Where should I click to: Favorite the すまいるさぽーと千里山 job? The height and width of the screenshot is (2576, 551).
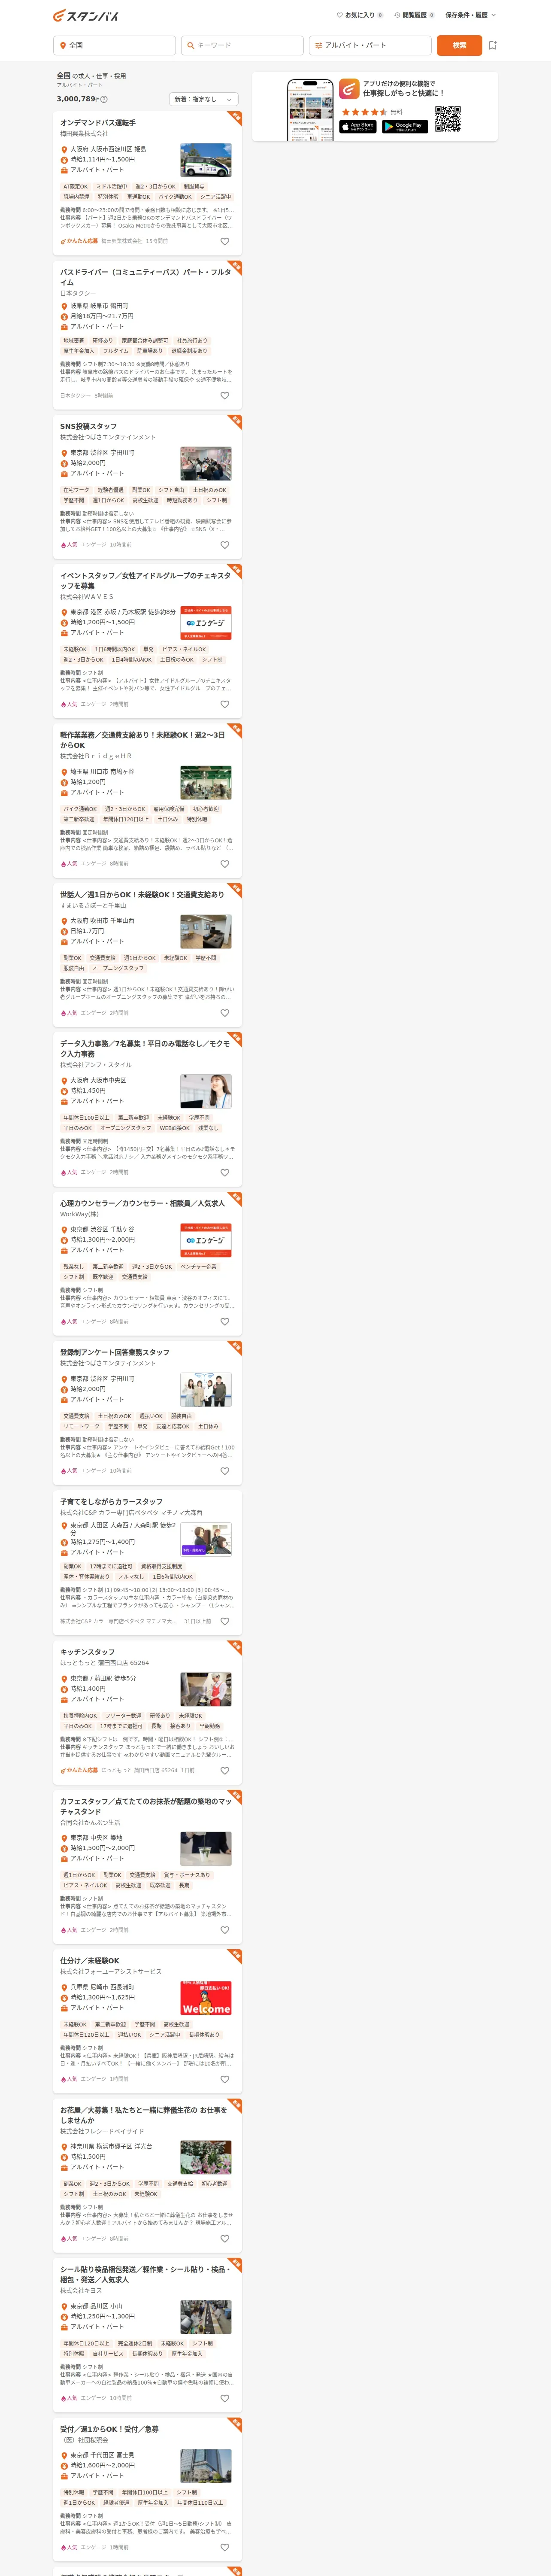click(x=224, y=1013)
